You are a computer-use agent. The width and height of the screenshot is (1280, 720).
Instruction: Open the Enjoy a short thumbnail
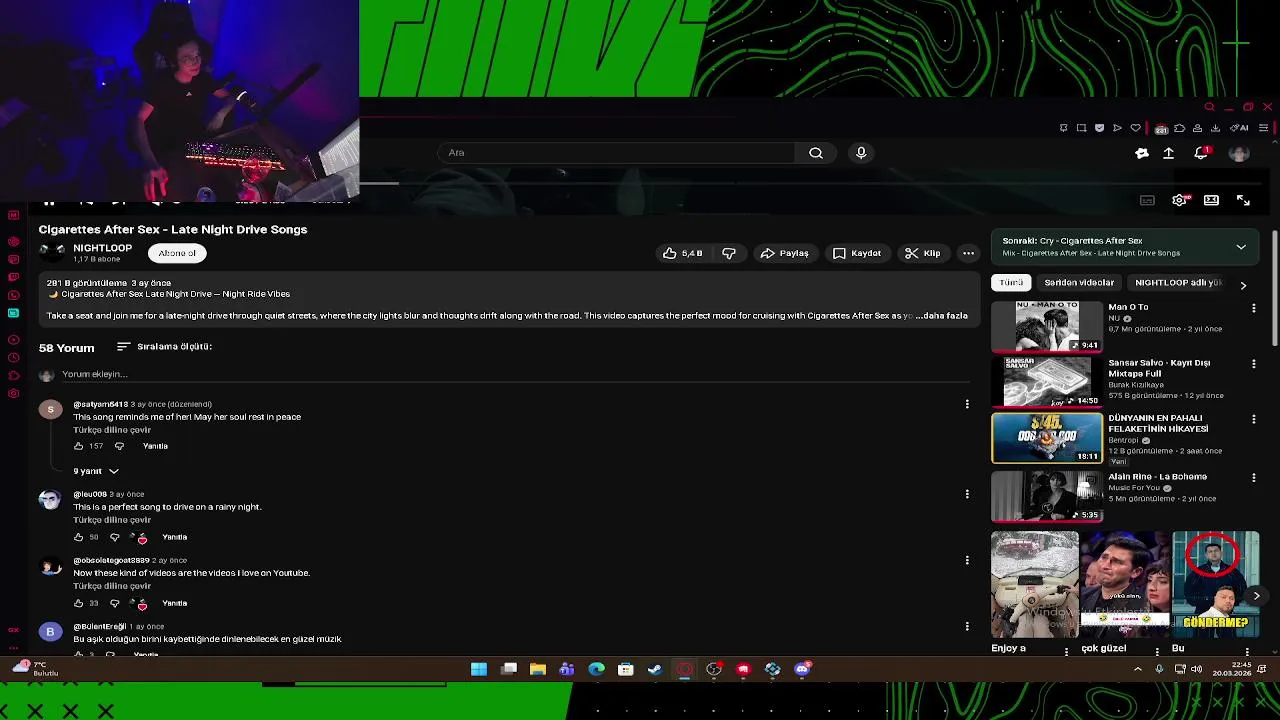coord(1035,585)
